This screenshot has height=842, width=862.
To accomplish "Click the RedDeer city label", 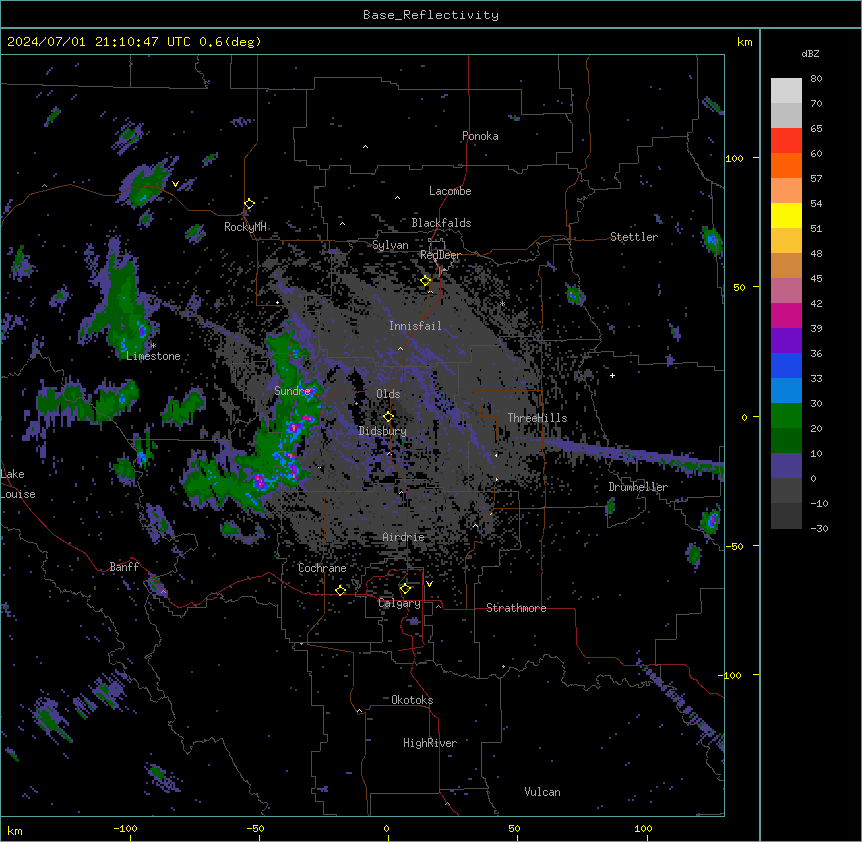I will 440,255.
